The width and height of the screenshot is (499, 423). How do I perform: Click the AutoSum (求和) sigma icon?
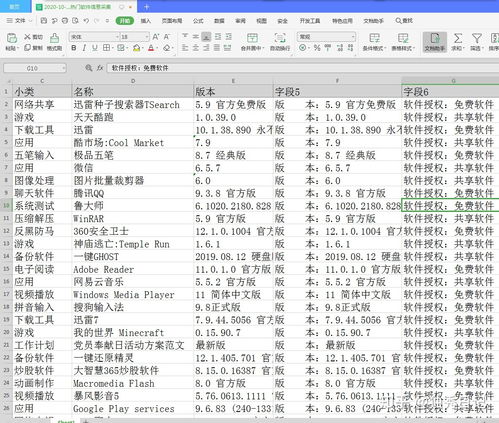(458, 38)
